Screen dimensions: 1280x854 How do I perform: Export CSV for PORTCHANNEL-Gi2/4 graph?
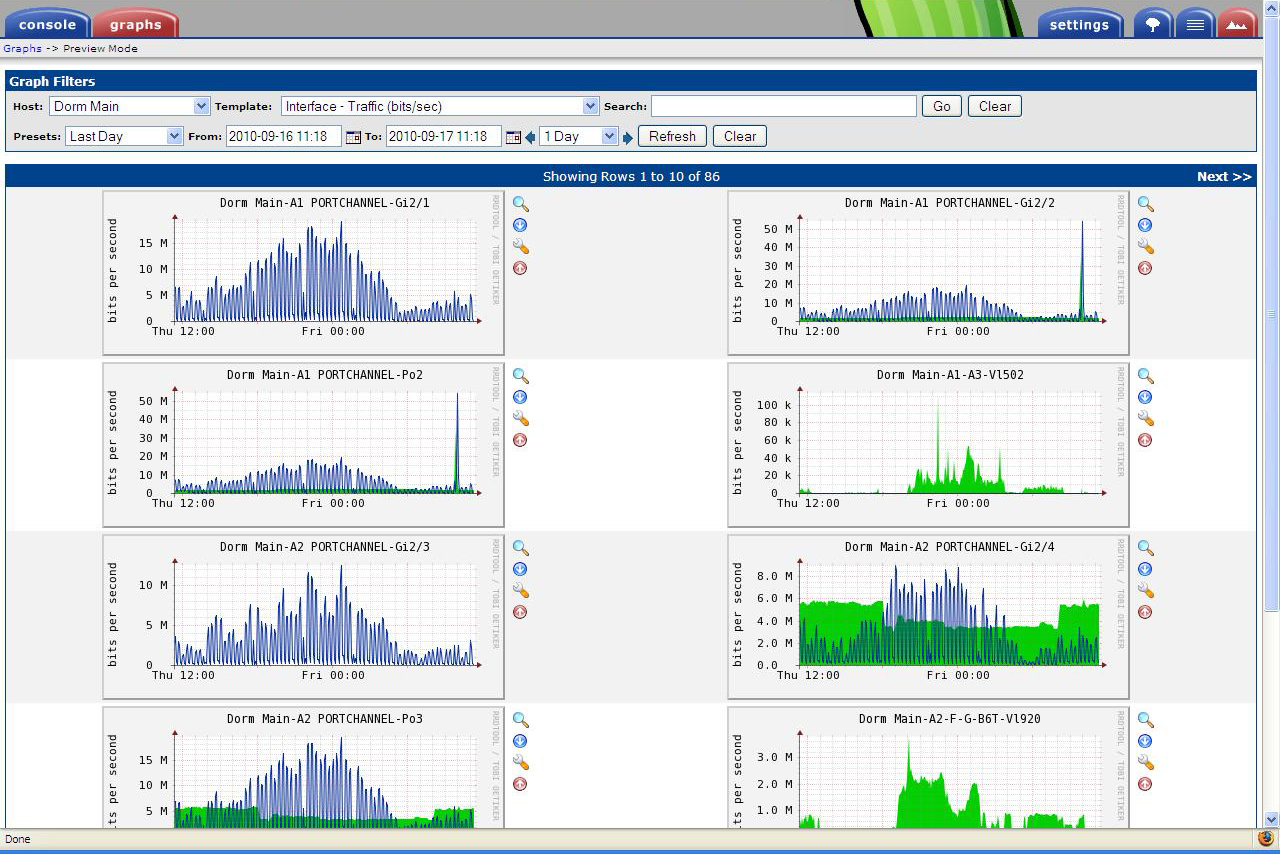pyautogui.click(x=1145, y=569)
